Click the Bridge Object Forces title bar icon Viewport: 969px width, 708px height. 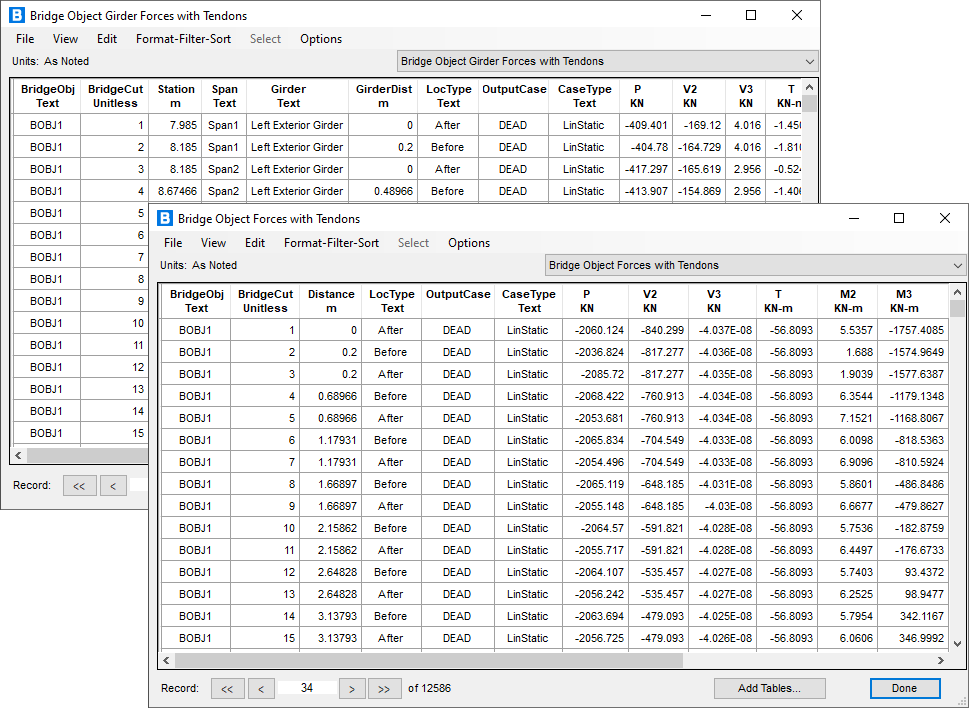pyautogui.click(x=163, y=219)
